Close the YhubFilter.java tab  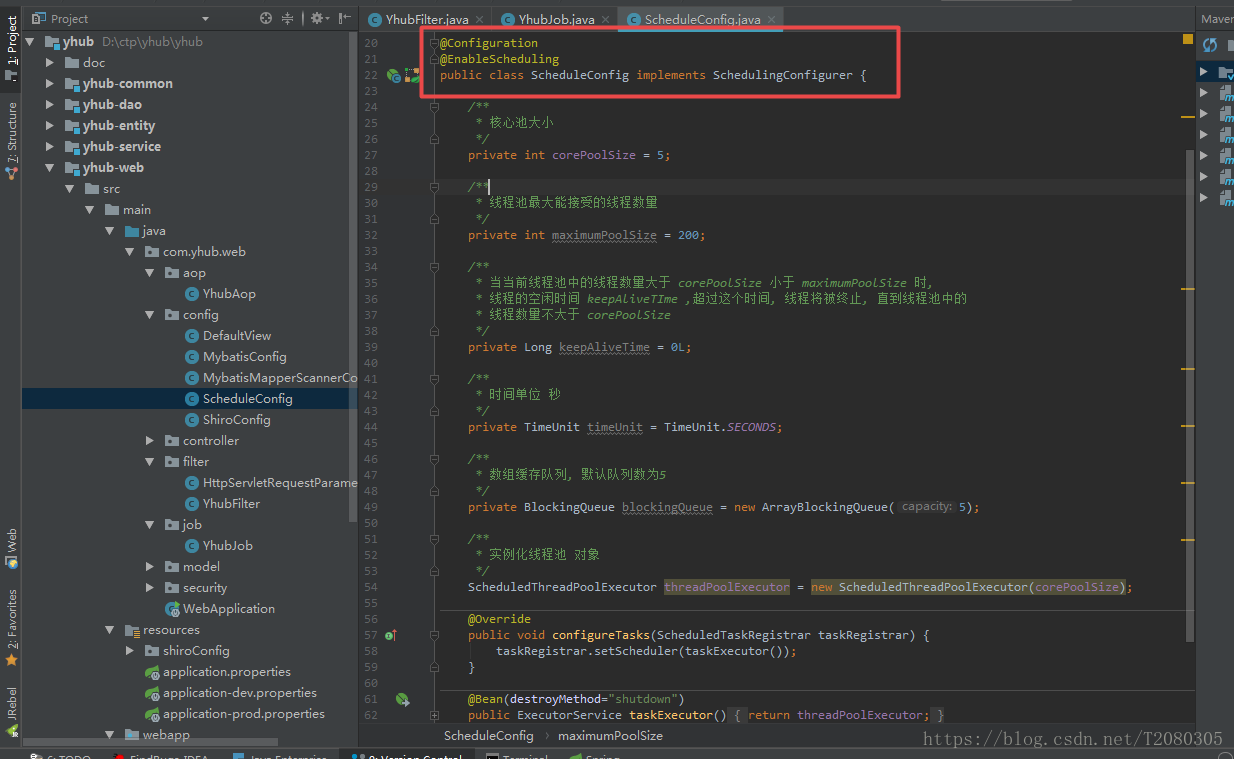click(x=479, y=19)
